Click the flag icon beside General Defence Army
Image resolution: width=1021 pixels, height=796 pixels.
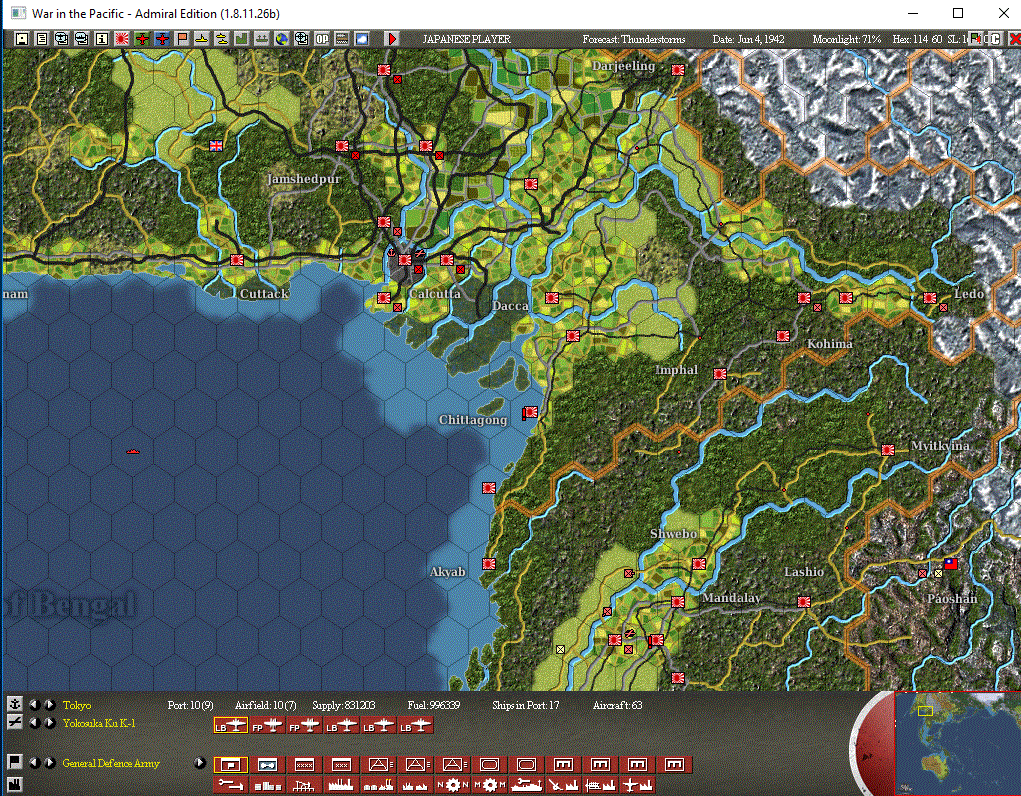pyautogui.click(x=14, y=761)
